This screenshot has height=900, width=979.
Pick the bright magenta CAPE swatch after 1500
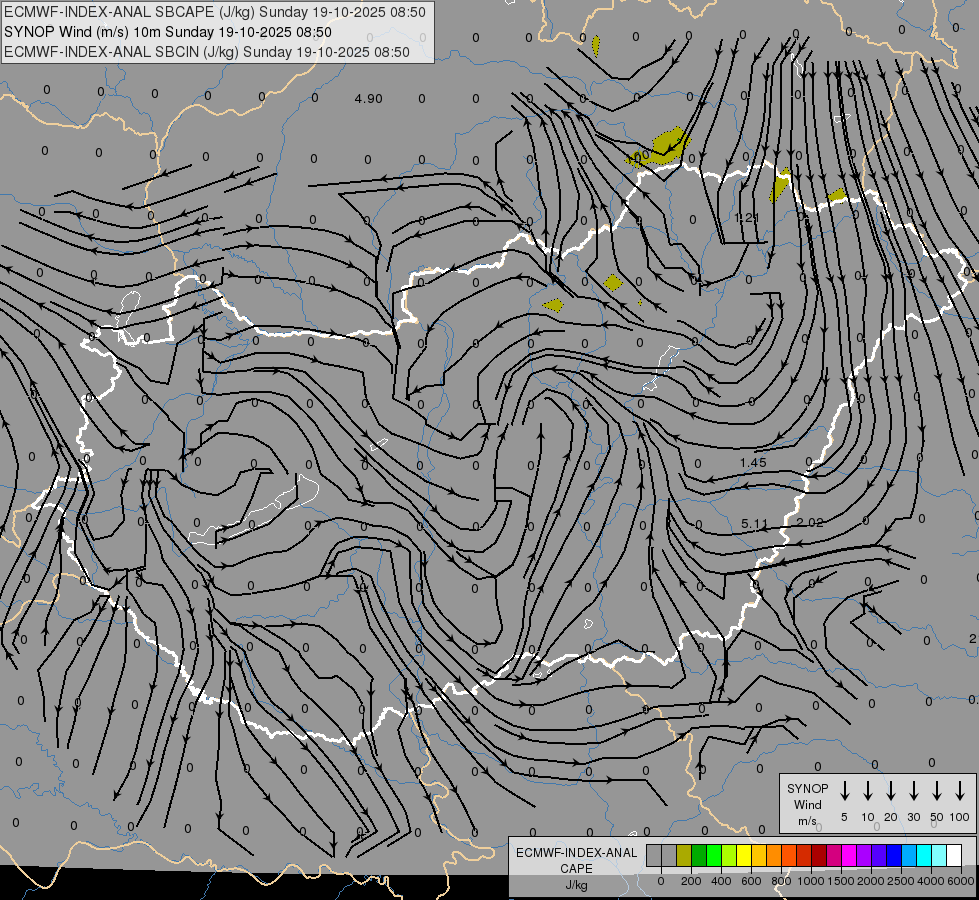(849, 856)
